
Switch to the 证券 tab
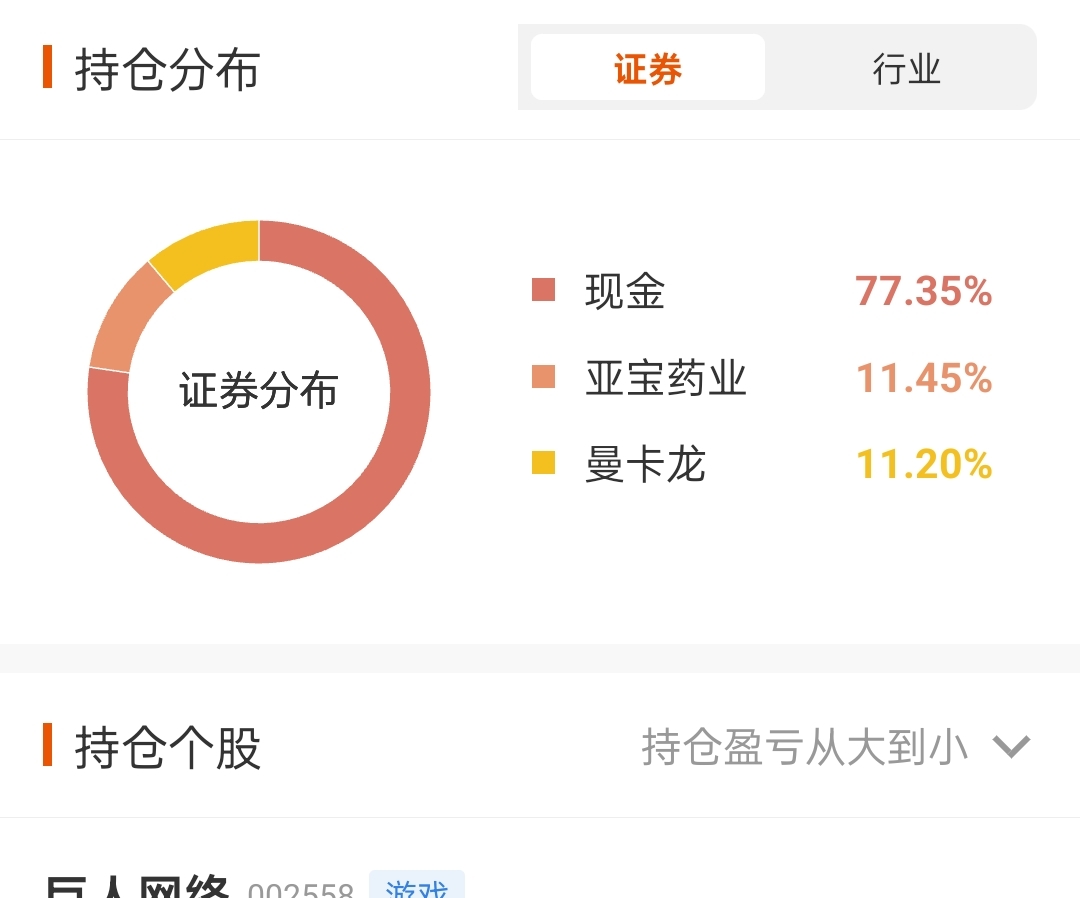tap(647, 67)
